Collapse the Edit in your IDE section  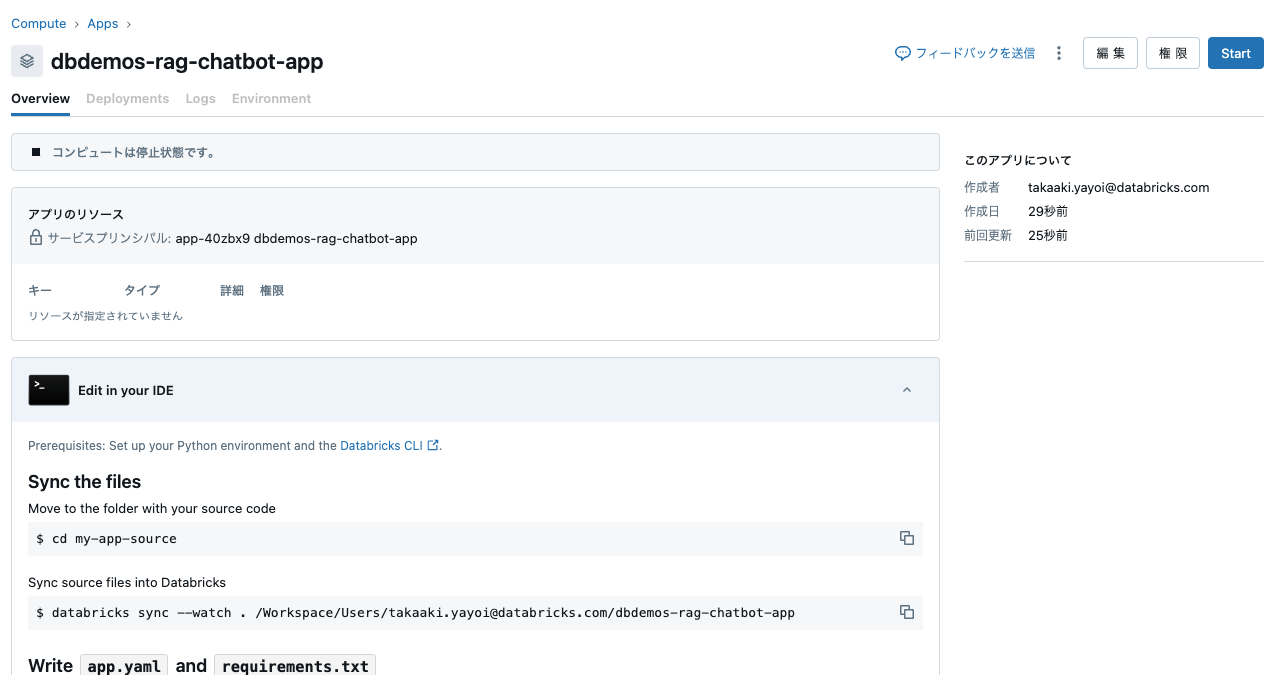click(x=907, y=390)
